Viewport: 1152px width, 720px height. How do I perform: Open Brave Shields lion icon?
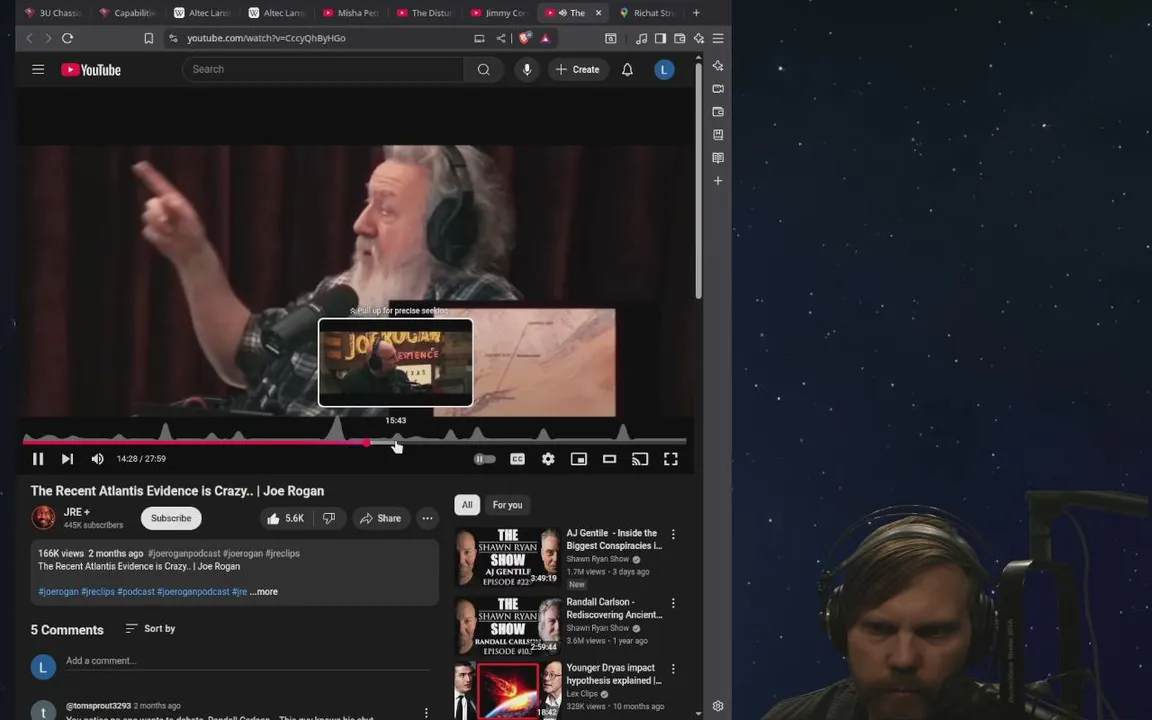[525, 38]
